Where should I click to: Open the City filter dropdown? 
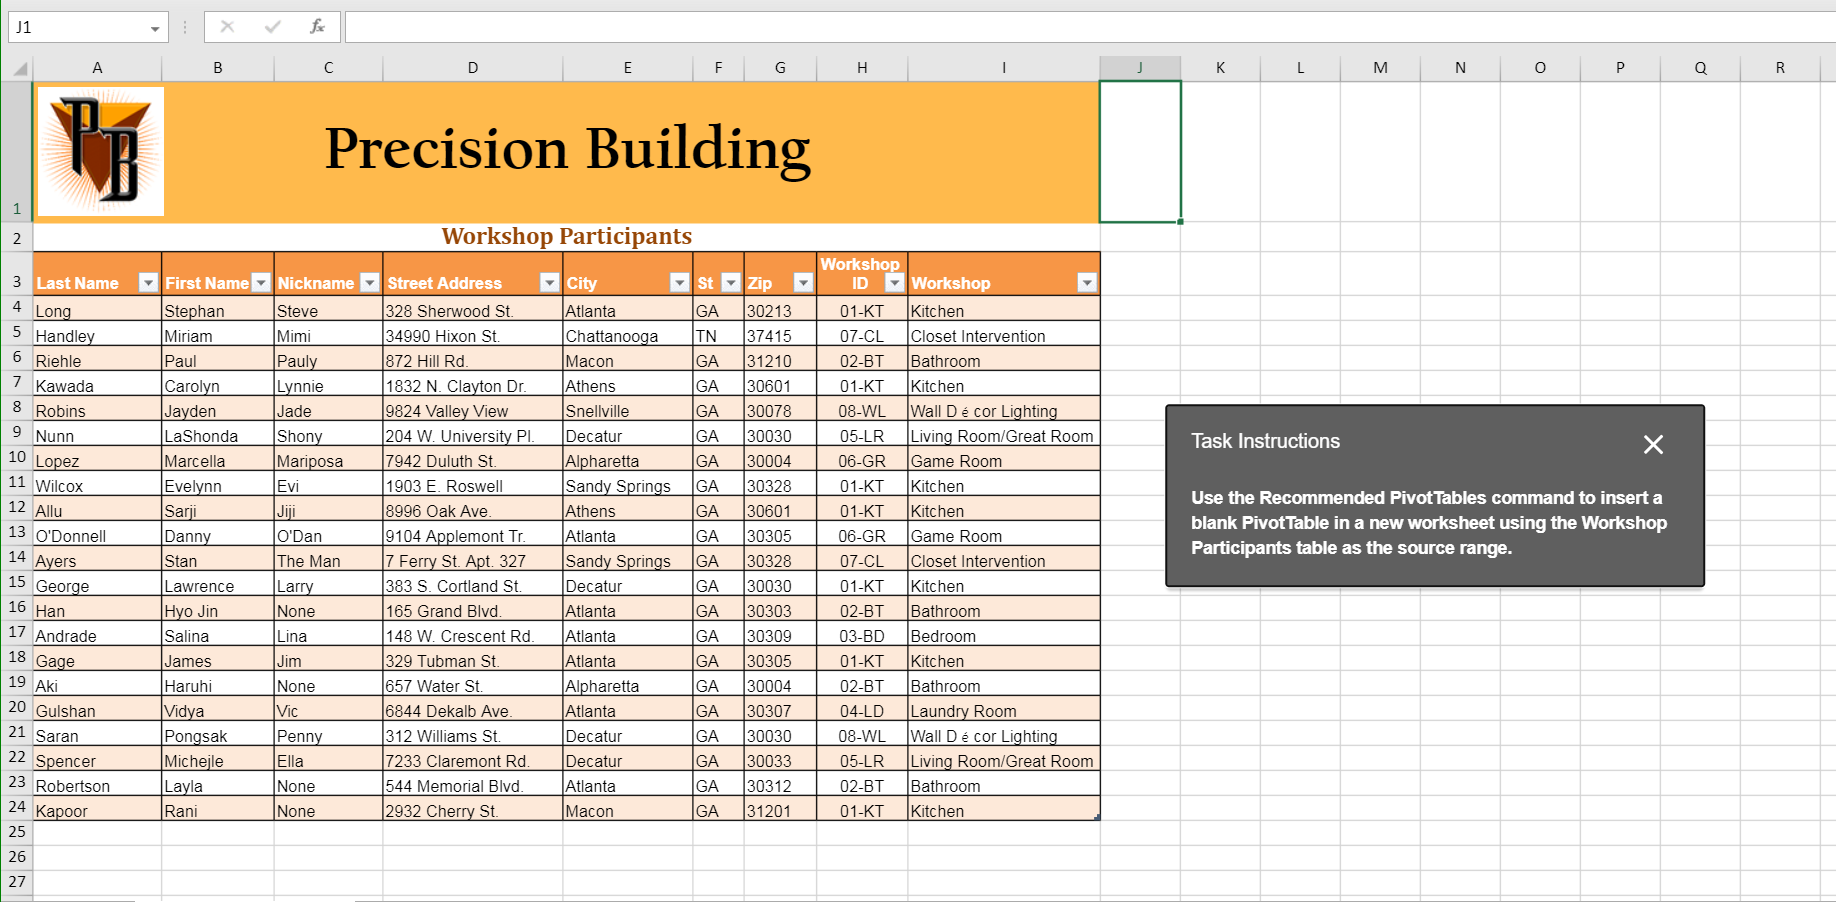[678, 283]
